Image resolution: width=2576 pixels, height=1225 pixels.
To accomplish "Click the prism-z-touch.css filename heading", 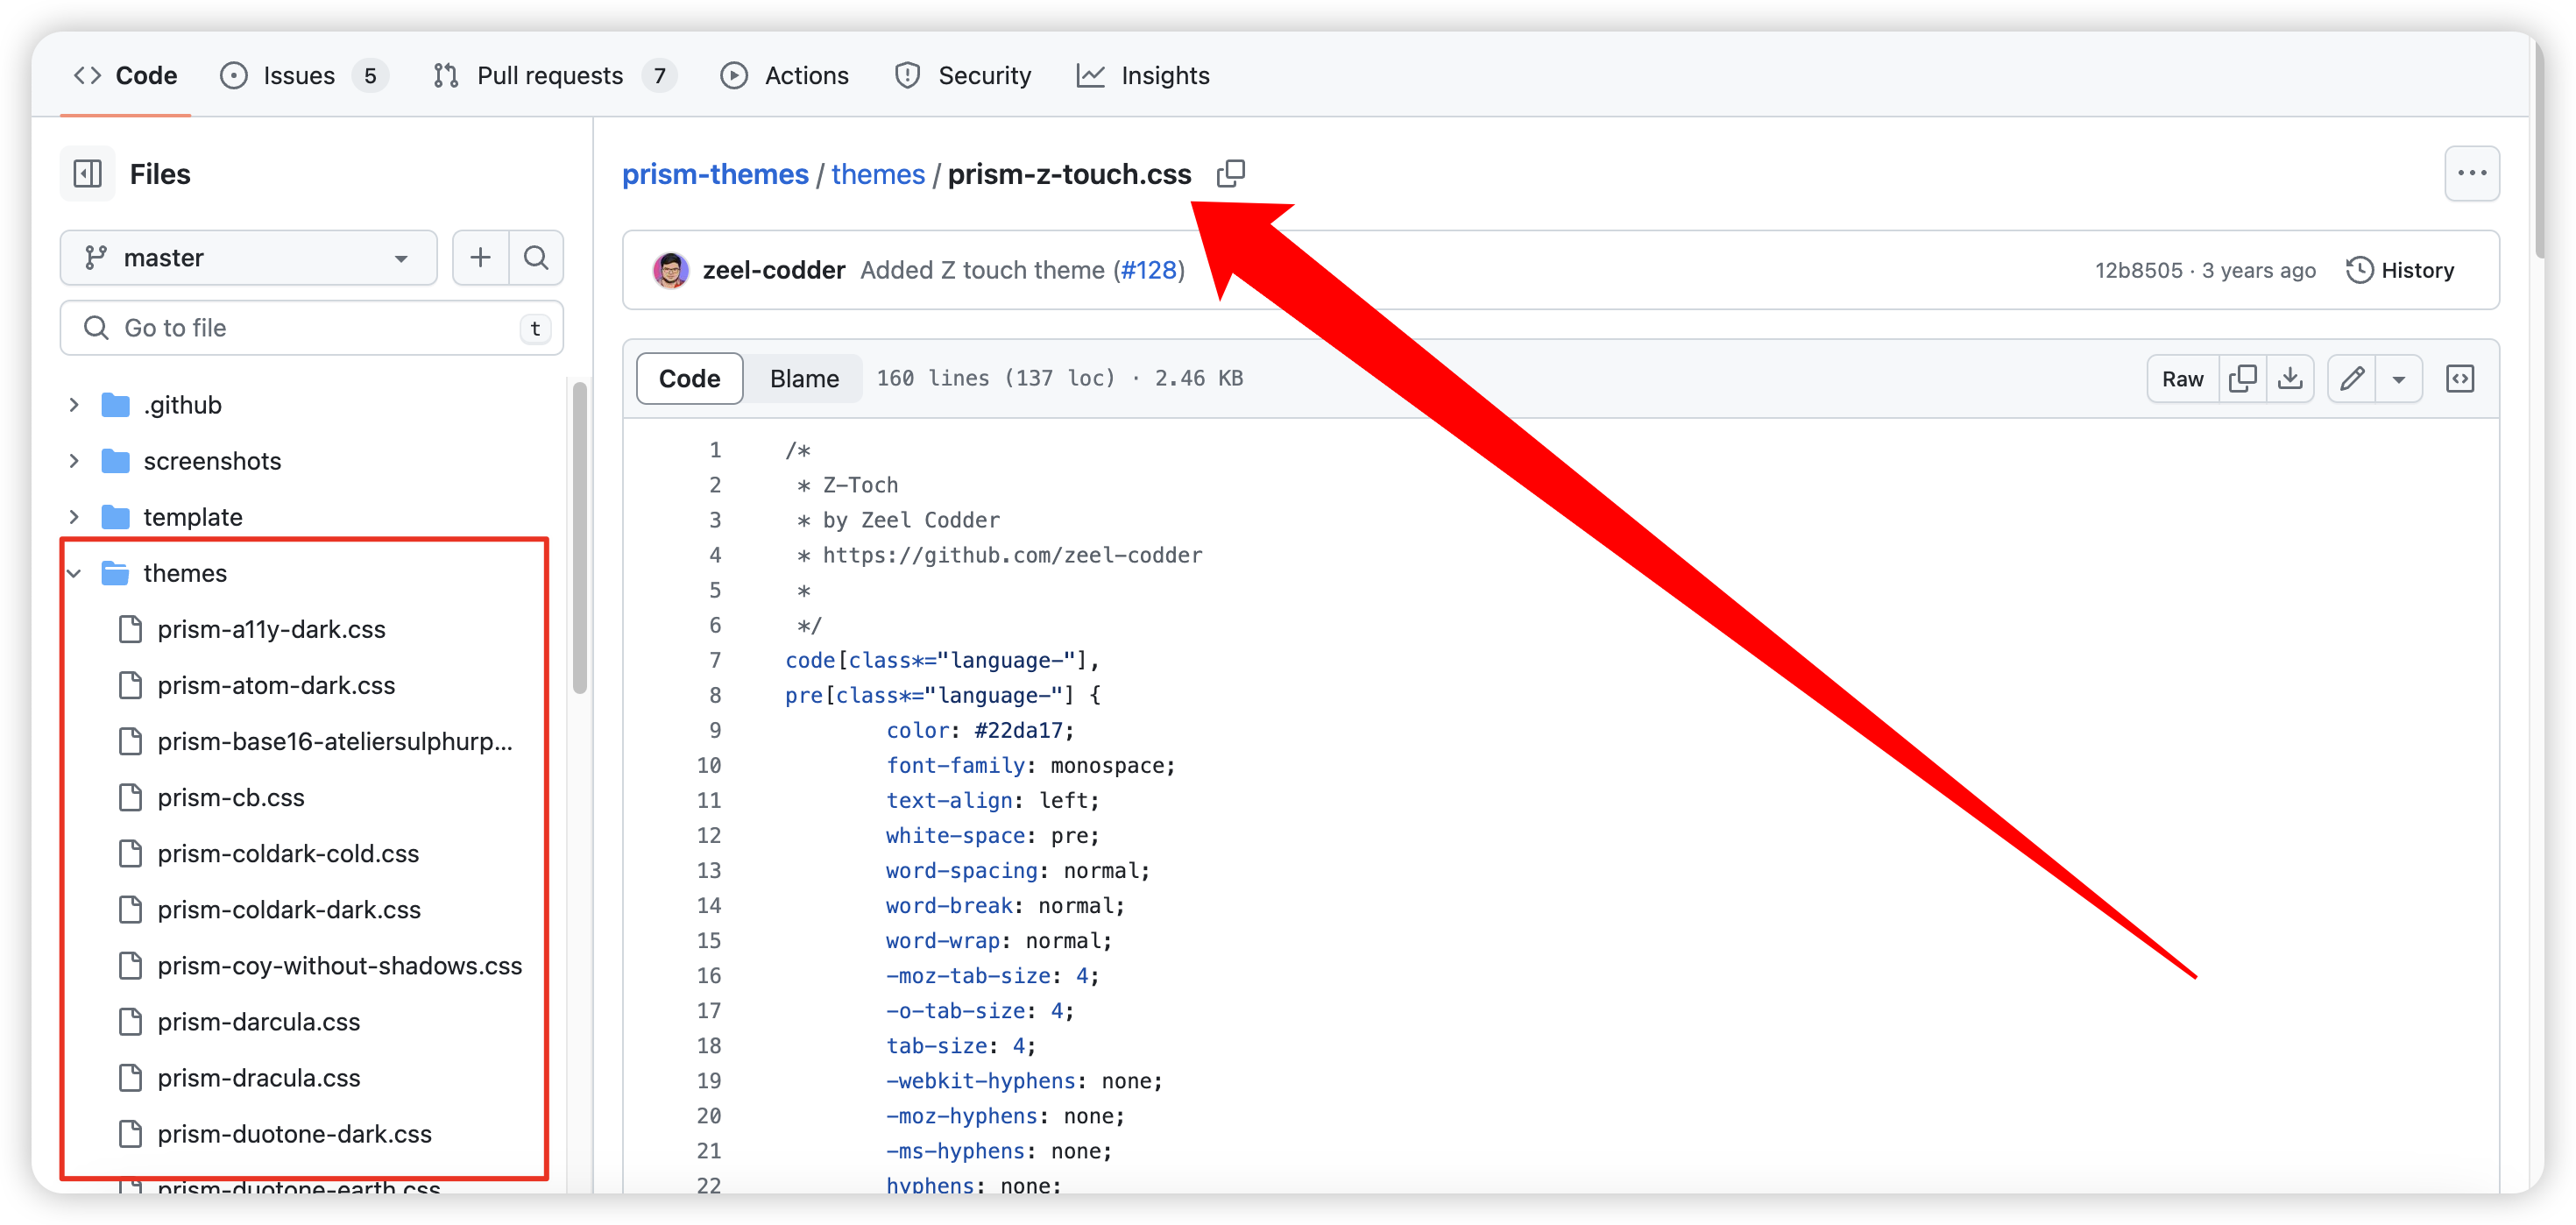I will [1069, 174].
